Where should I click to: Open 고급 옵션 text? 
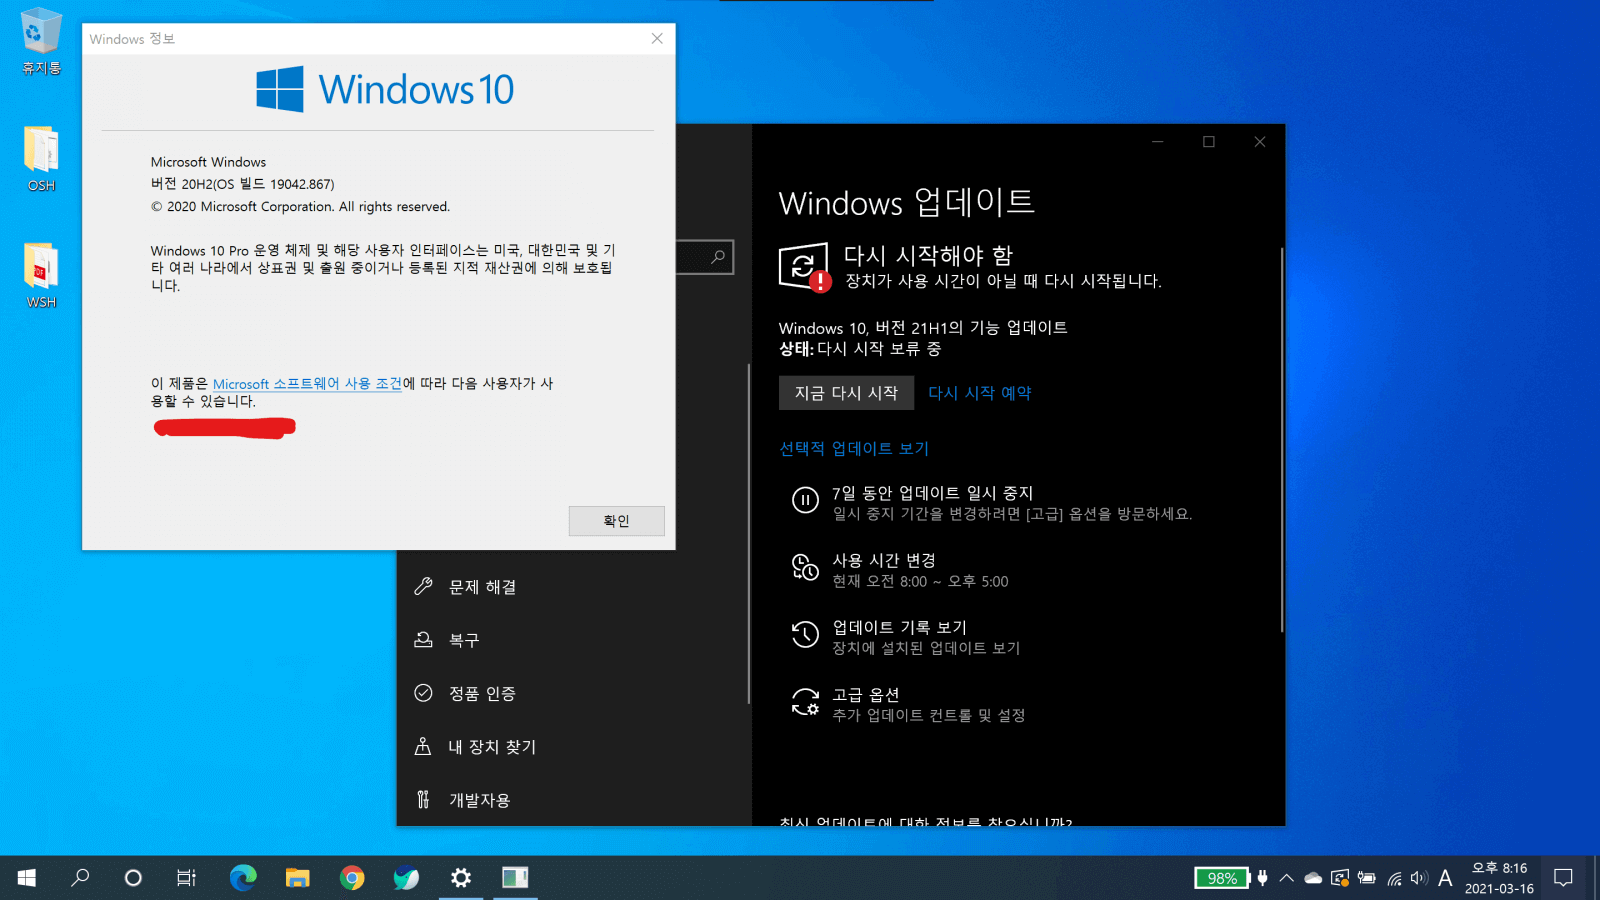click(x=866, y=694)
